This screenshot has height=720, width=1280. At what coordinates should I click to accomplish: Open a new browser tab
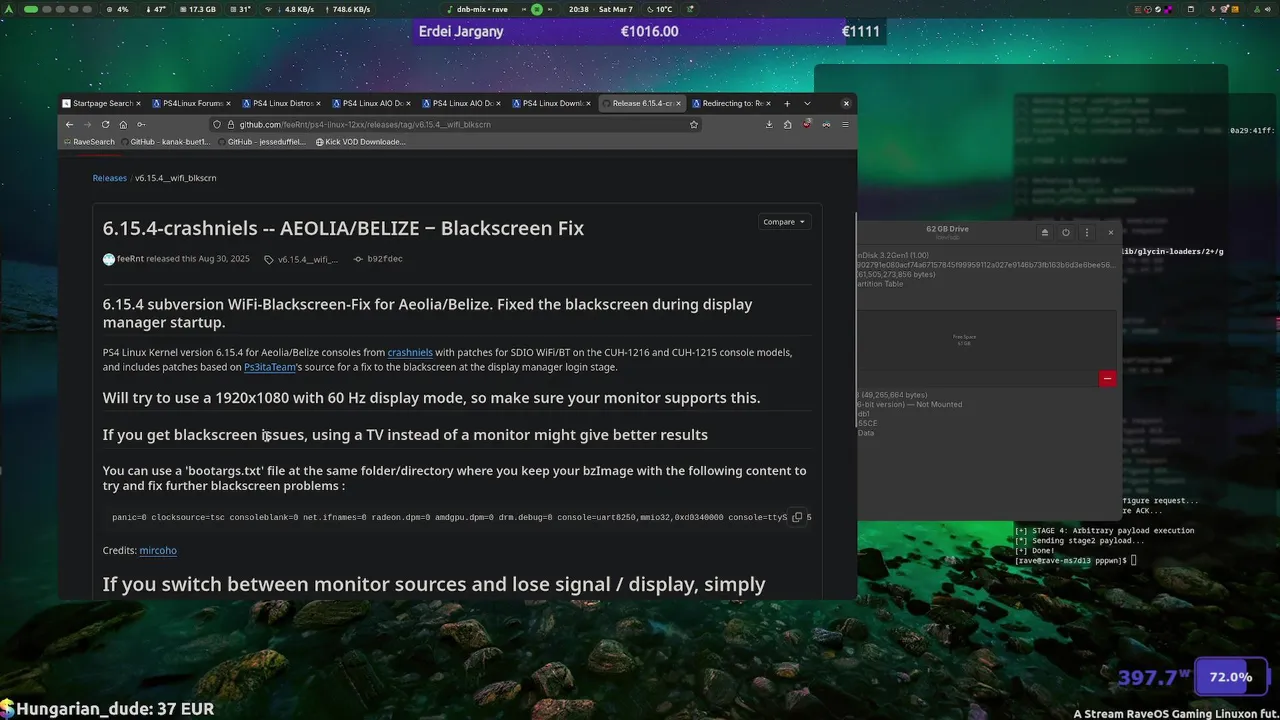pos(787,103)
